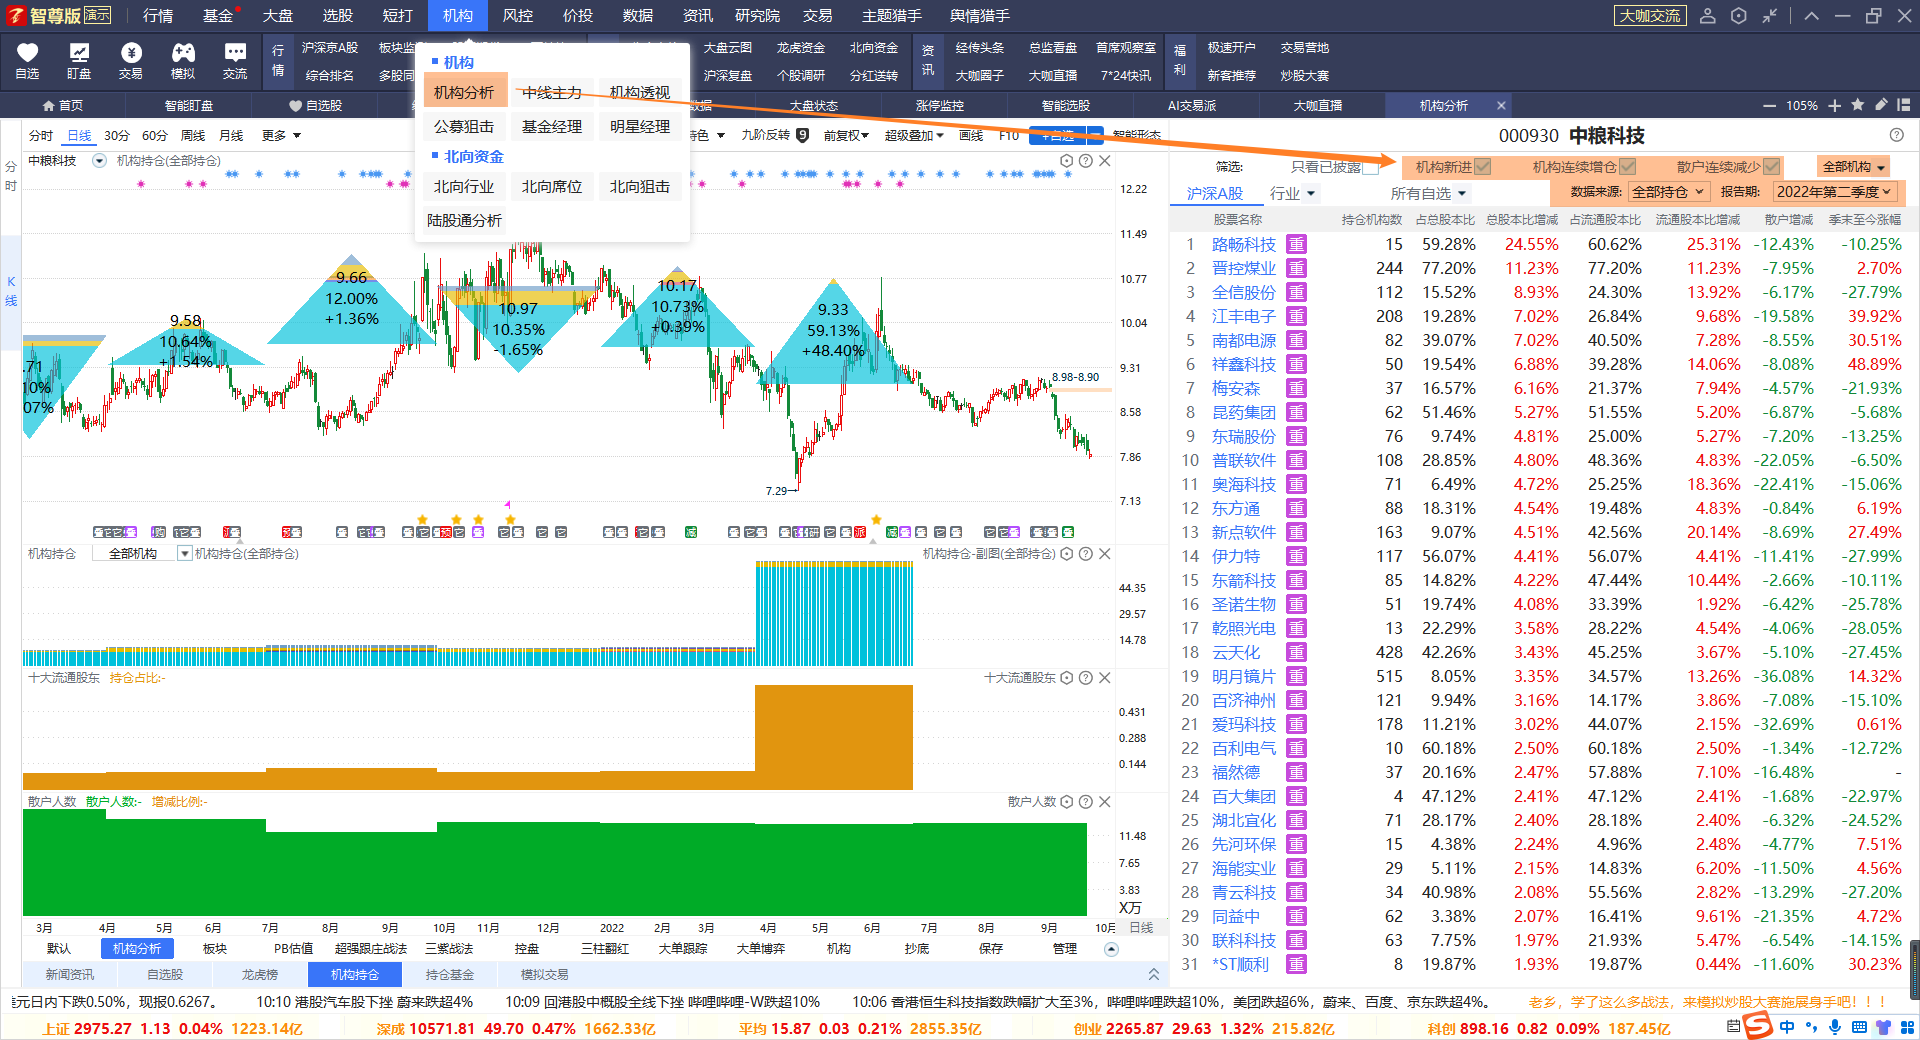Select 中线主力 in the 机构 menu
Image resolution: width=1920 pixels, height=1040 pixels.
pyautogui.click(x=552, y=92)
